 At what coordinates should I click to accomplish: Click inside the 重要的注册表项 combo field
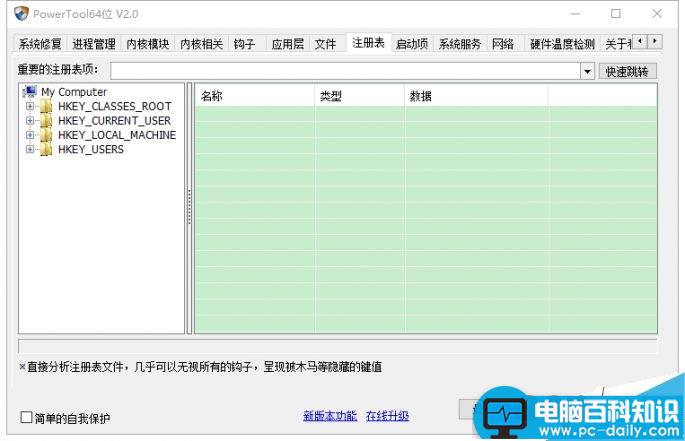coord(345,71)
